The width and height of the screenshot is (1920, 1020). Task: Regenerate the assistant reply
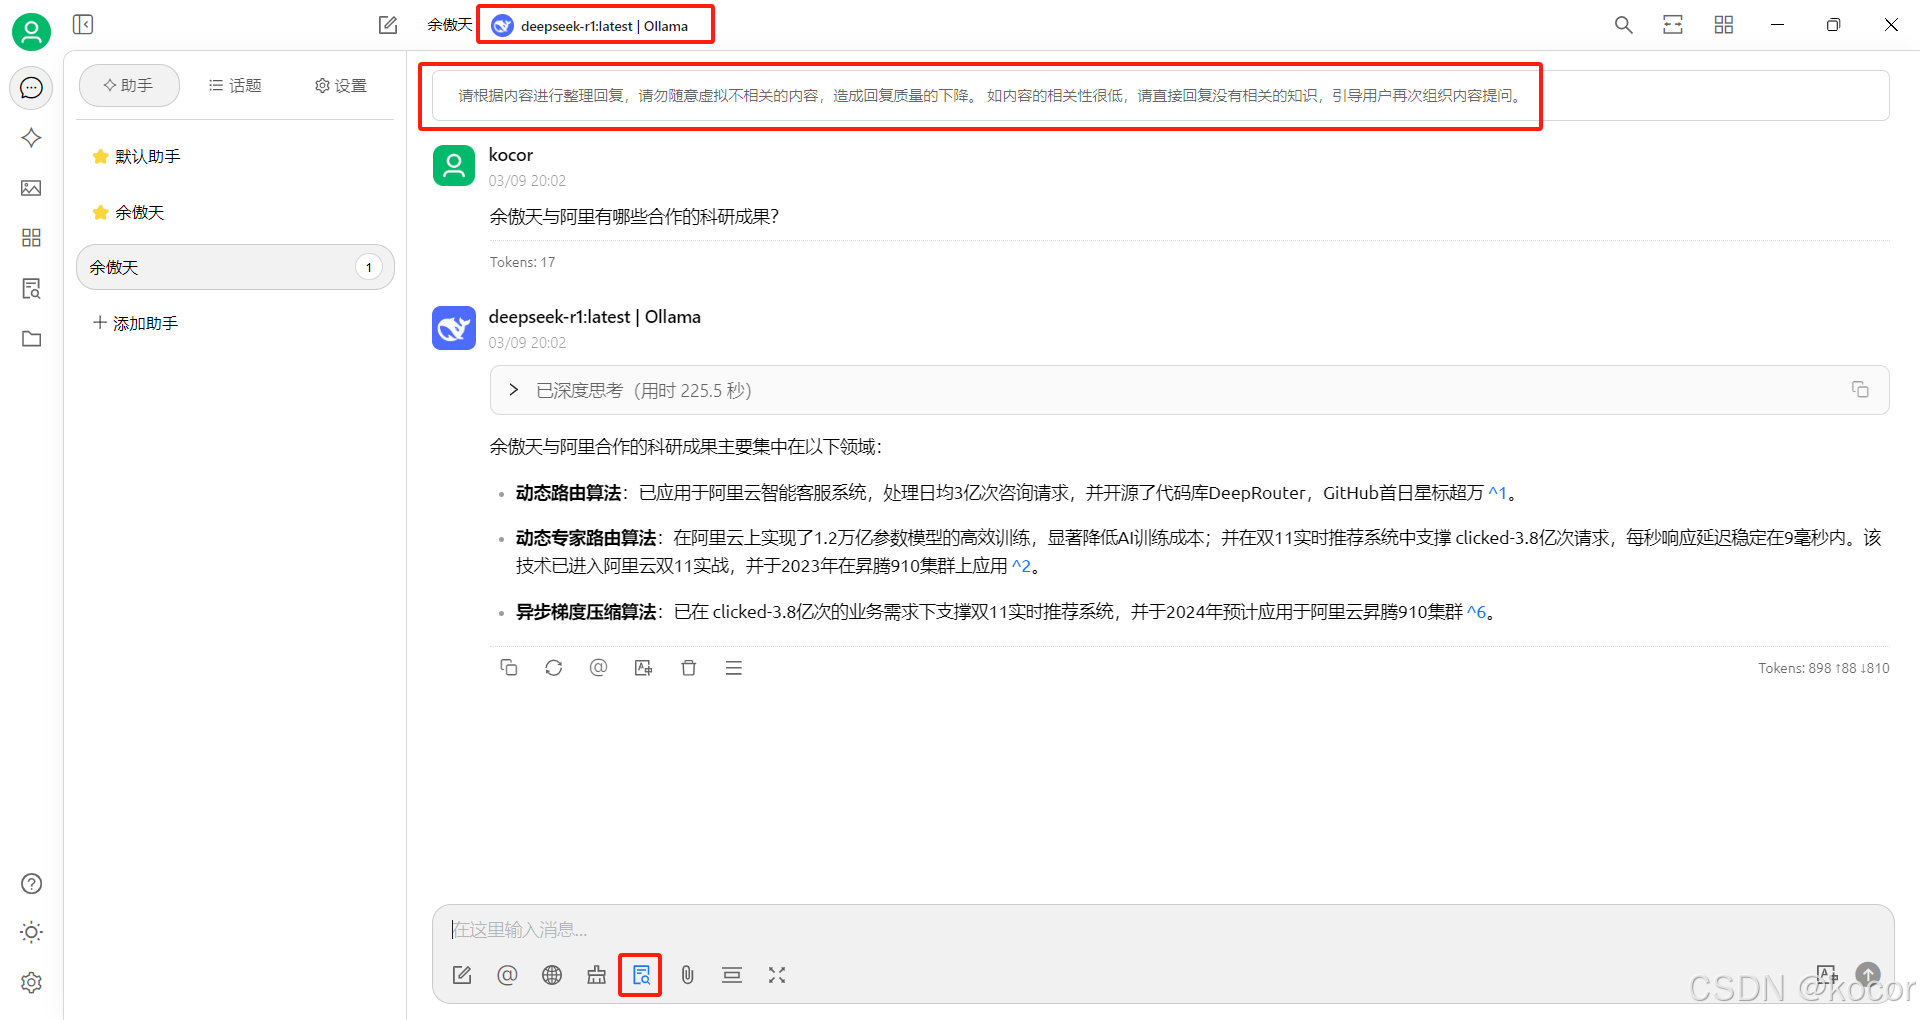click(553, 668)
